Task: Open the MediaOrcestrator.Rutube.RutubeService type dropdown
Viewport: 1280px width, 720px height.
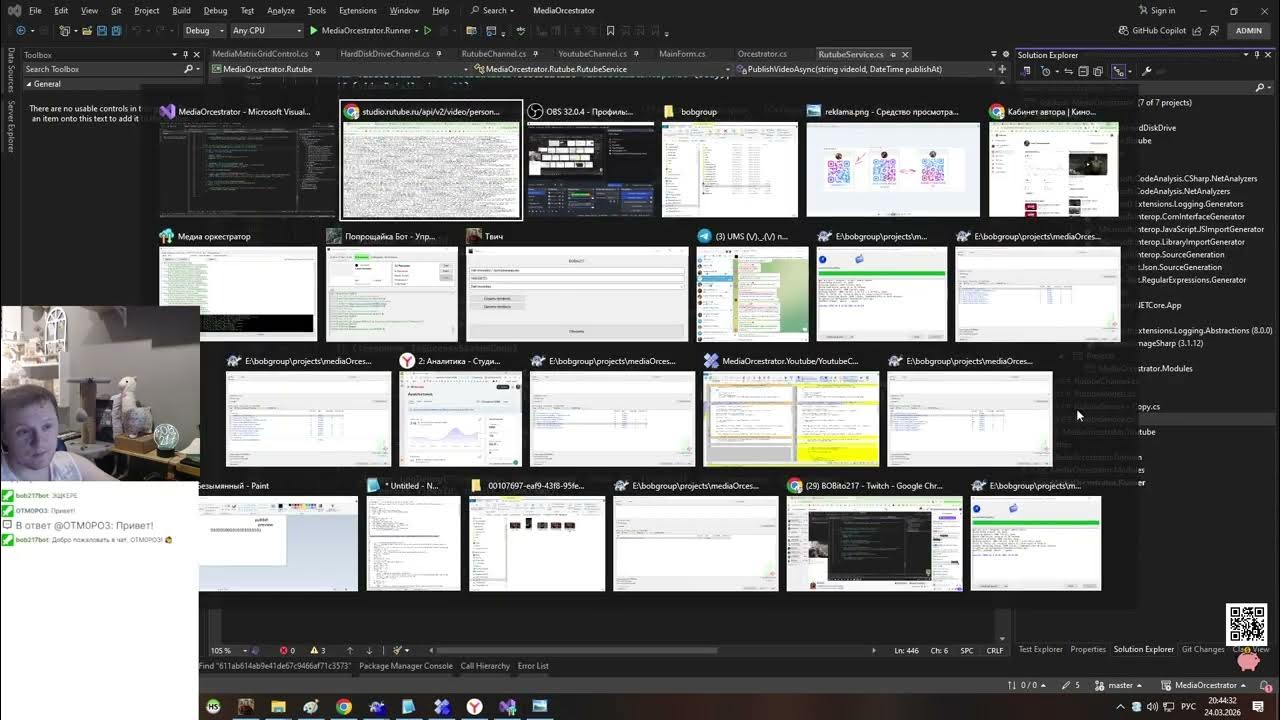Action: coord(603,69)
